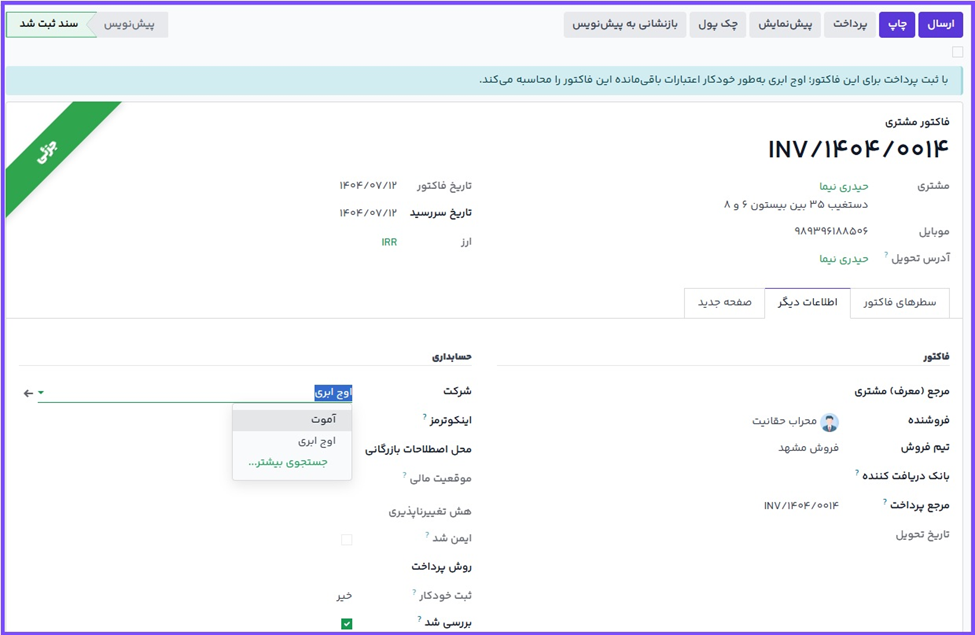
Task: Click the help icon beside مرجع پرداخت
Action: pyautogui.click(x=886, y=501)
